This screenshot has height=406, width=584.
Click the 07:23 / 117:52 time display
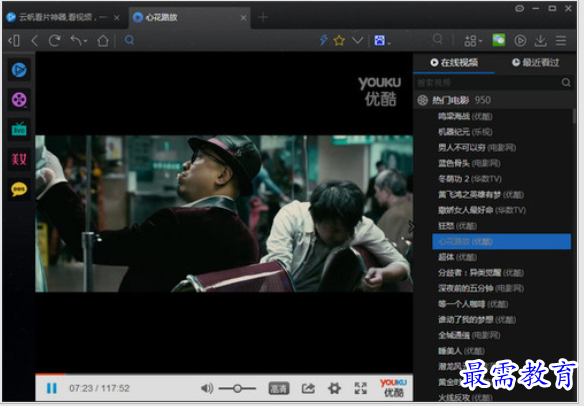[99, 388]
